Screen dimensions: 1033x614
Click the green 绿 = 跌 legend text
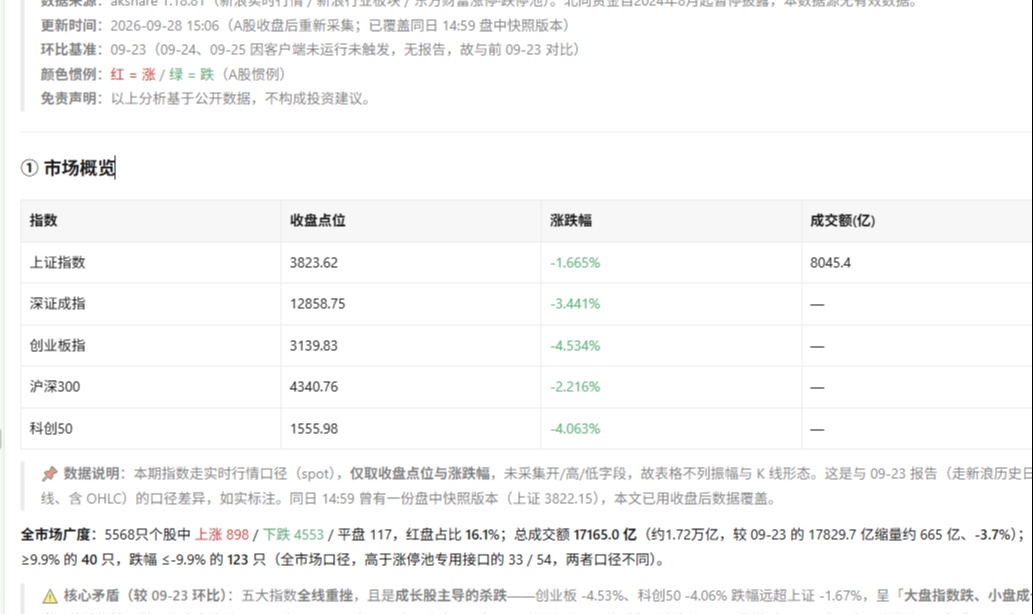pos(192,74)
